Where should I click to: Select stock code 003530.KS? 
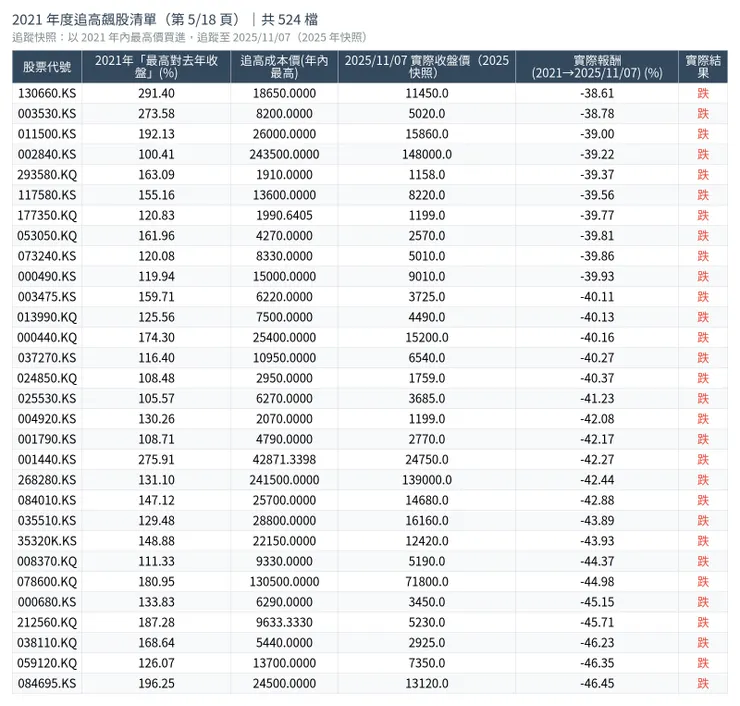pyautogui.click(x=47, y=114)
